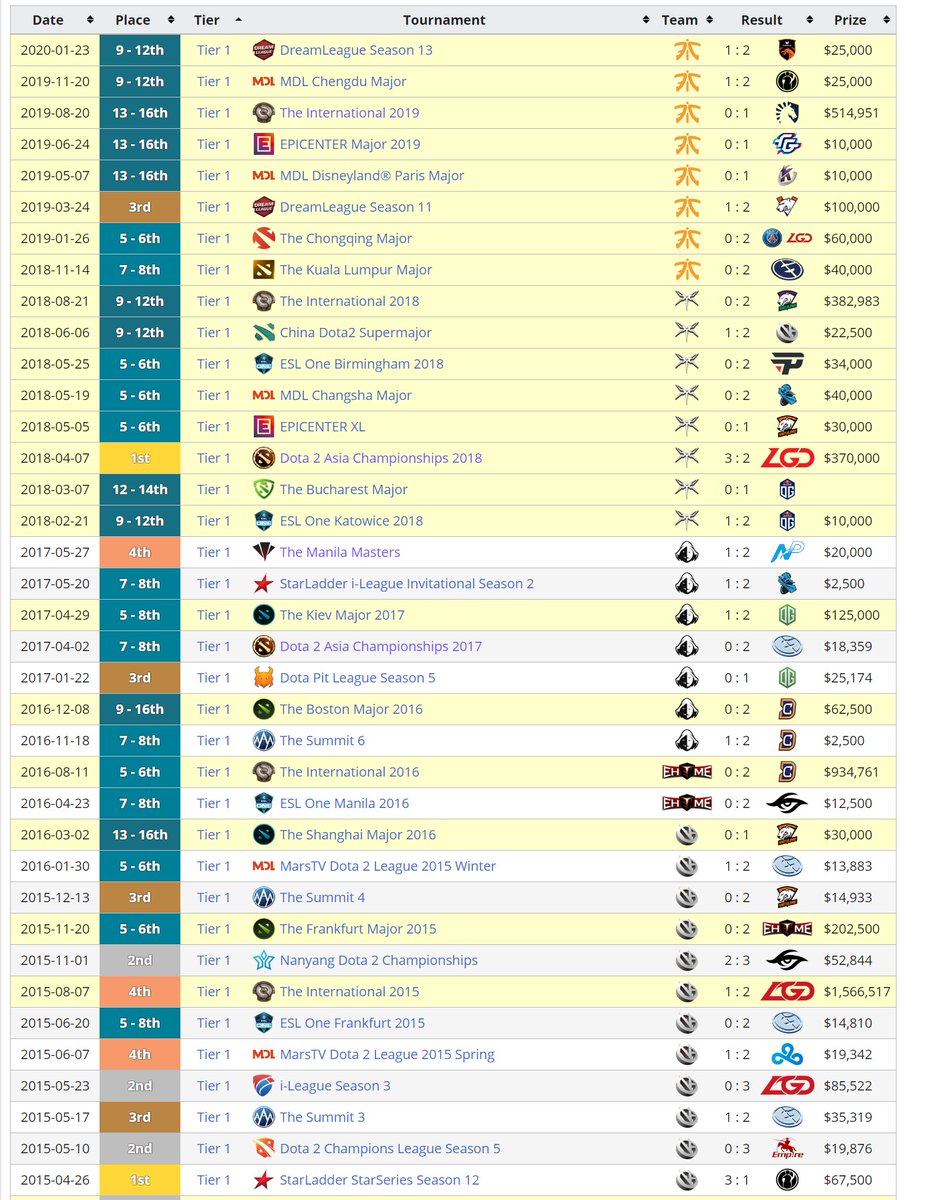Open The Summit 4 tournament link

(322, 897)
